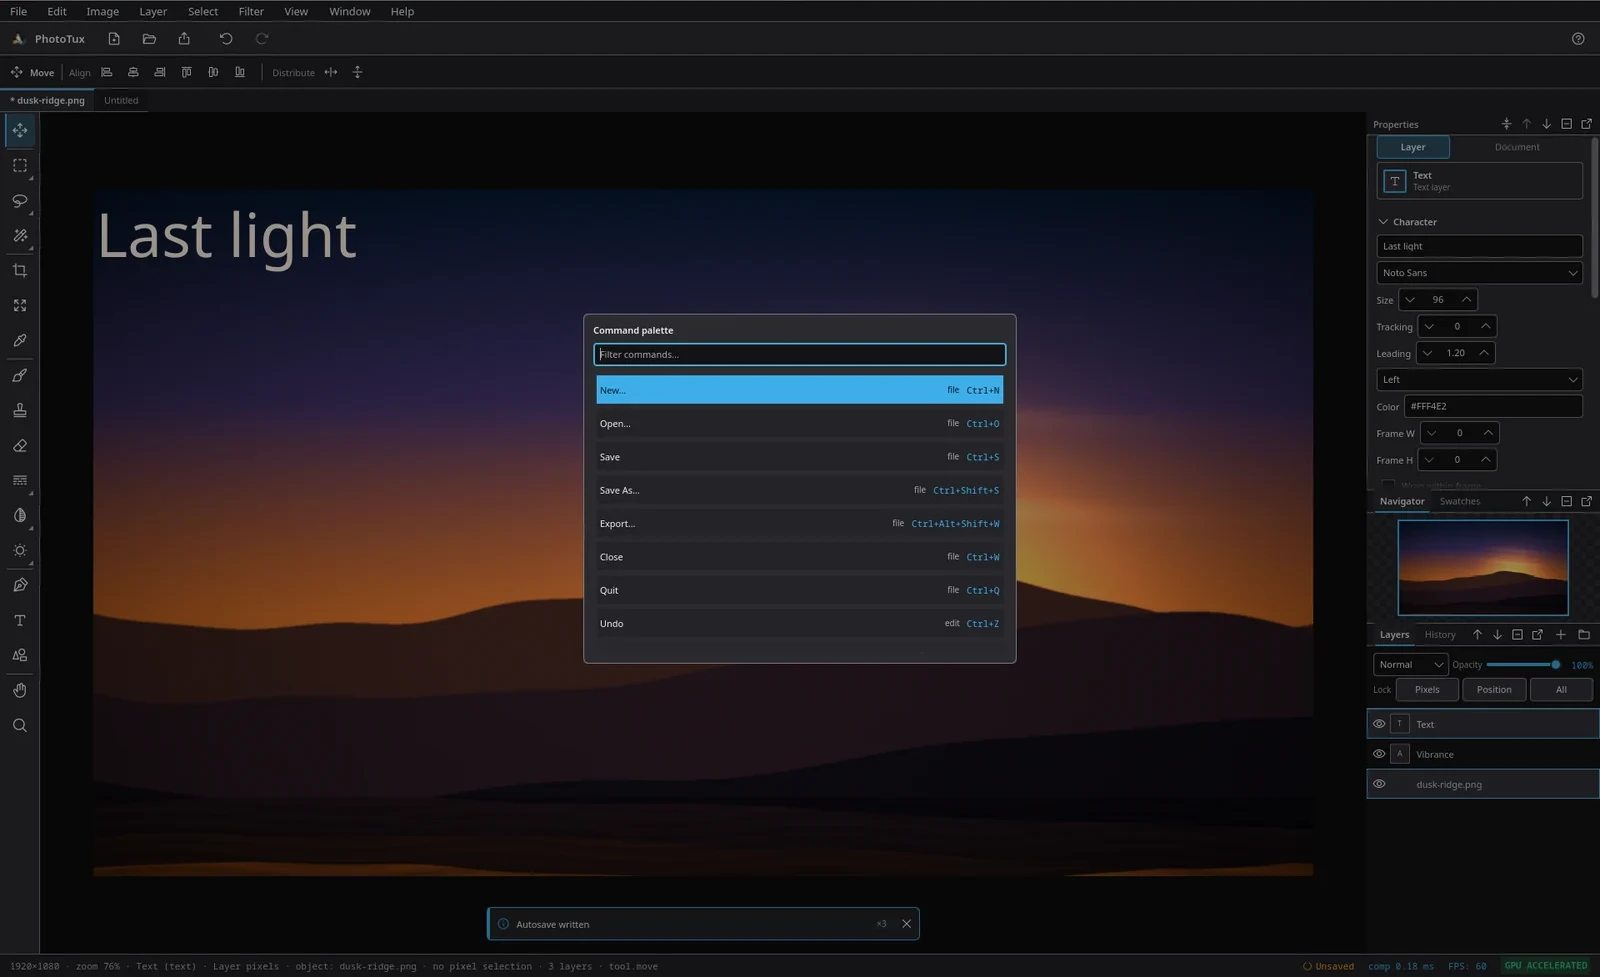1600x977 pixels.
Task: Decrease the Tracking value
Action: tap(1429, 326)
